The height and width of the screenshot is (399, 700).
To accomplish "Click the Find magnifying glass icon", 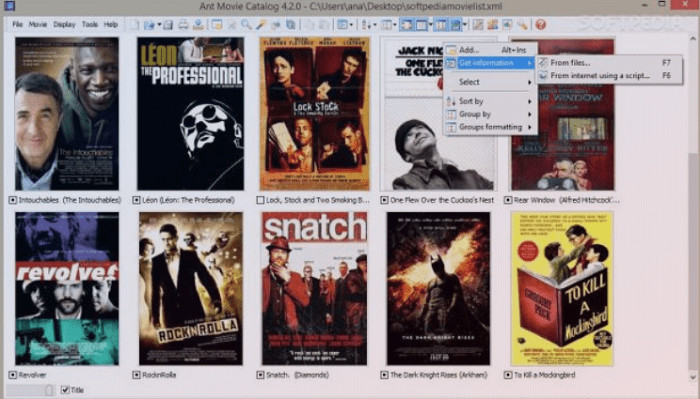I will [x=246, y=25].
